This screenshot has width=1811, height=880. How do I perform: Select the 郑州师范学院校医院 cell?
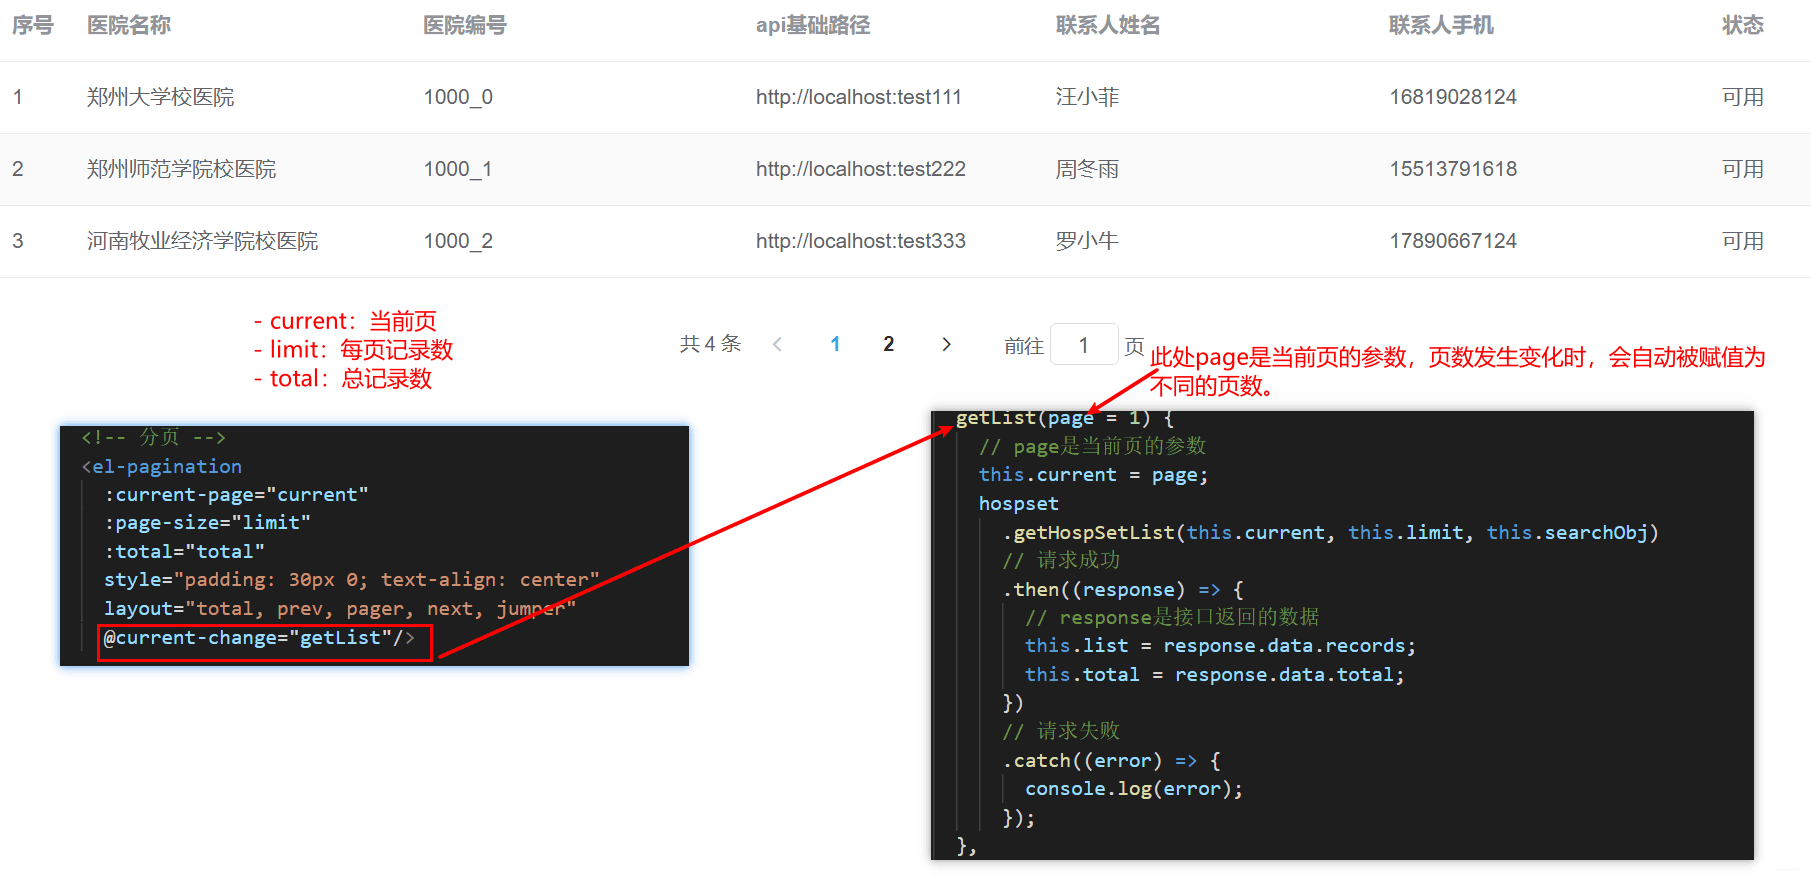[181, 169]
